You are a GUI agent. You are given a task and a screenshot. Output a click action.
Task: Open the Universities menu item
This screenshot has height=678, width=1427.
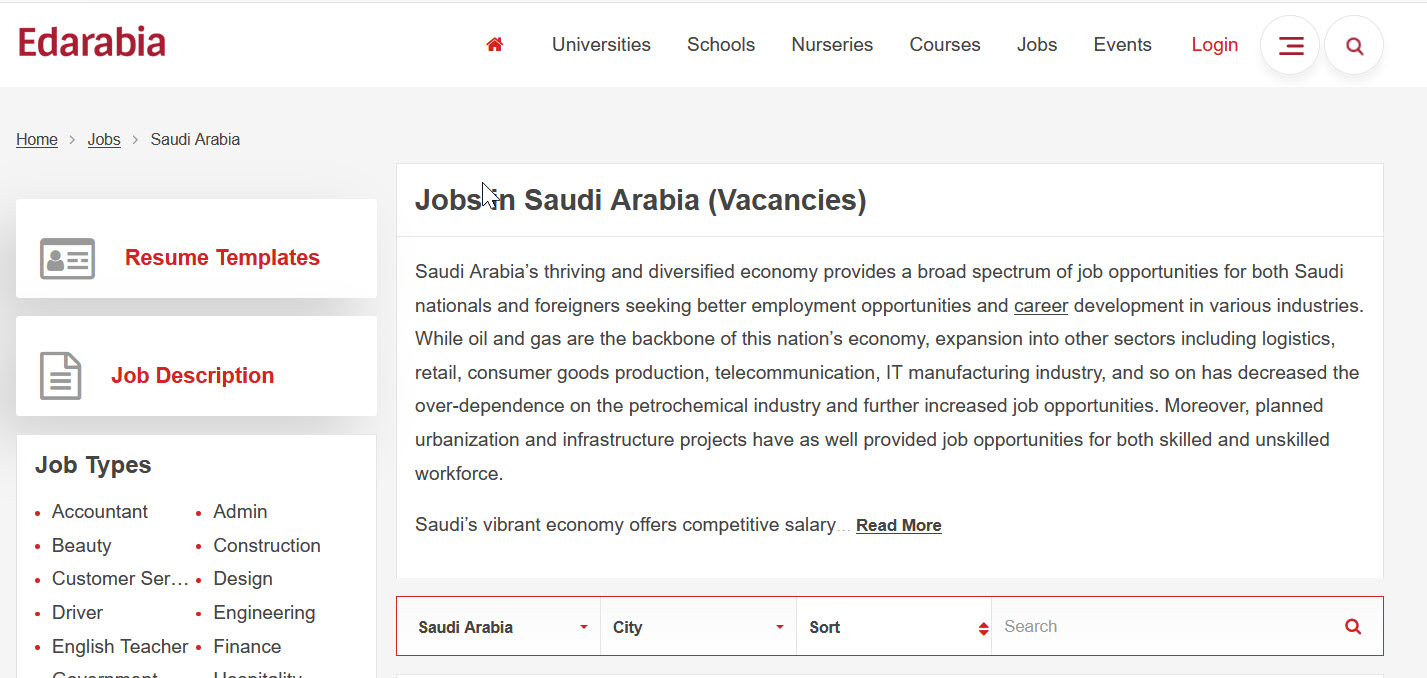coord(601,45)
